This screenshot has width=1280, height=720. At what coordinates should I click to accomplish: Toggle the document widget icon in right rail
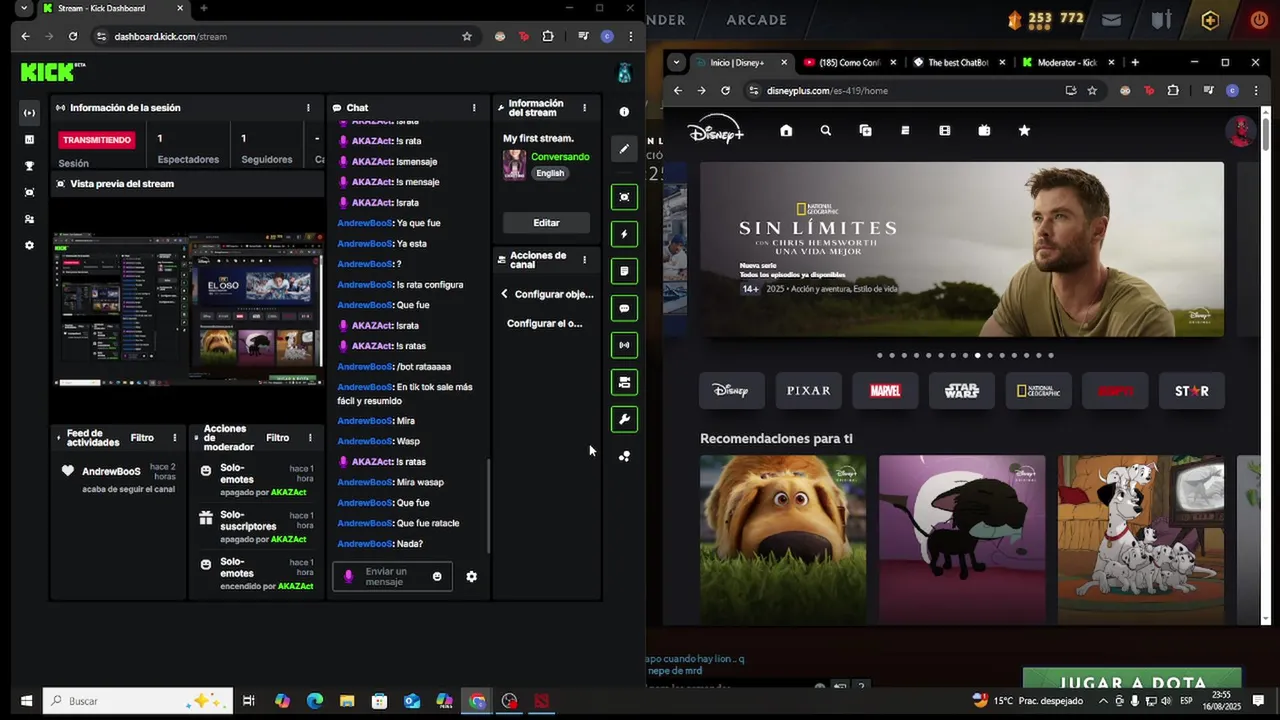coord(624,271)
